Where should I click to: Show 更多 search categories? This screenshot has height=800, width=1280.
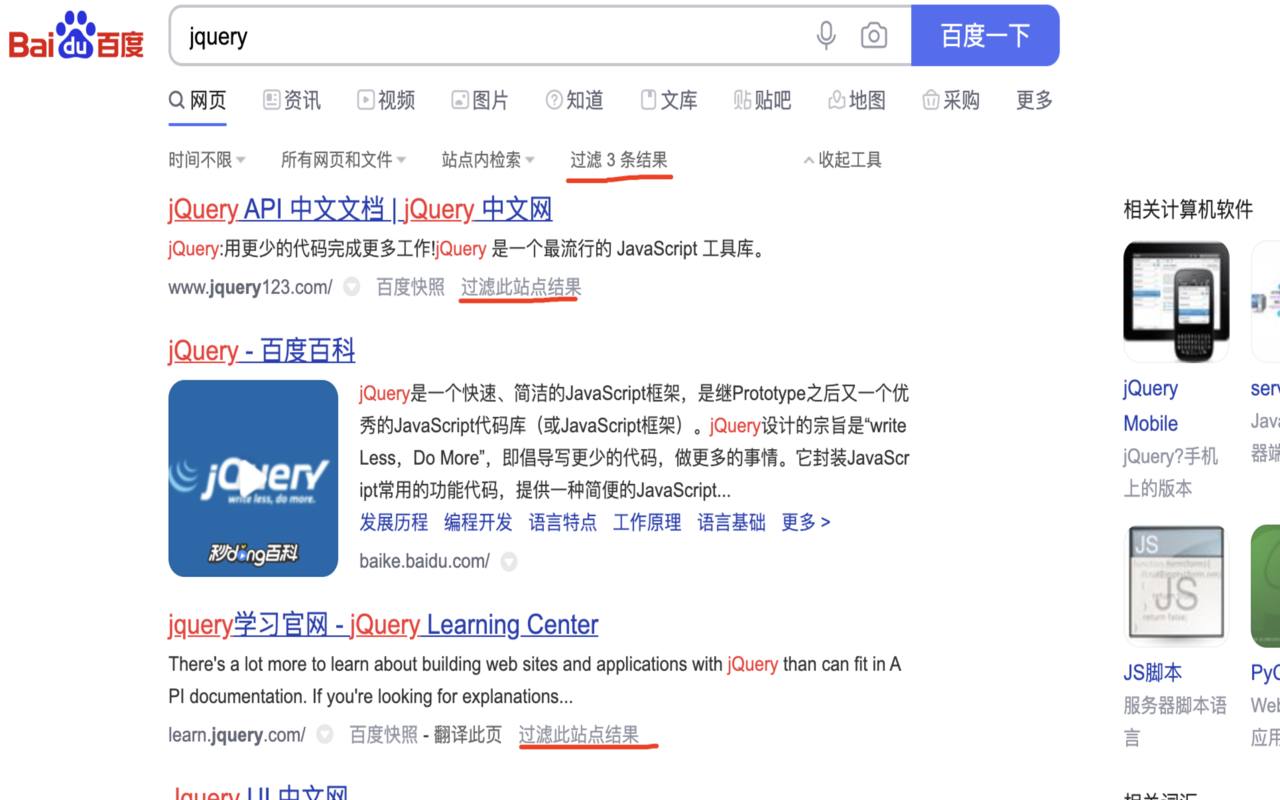pos(1034,100)
